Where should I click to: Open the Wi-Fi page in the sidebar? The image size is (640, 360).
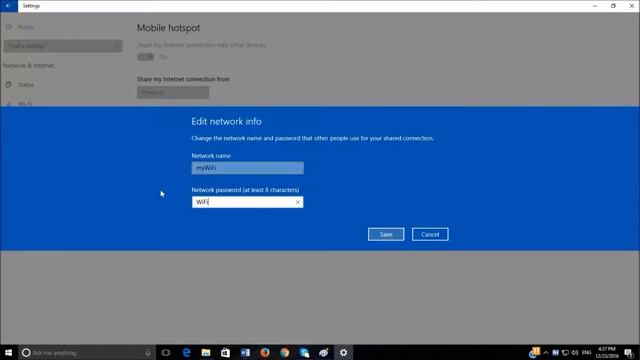[x=24, y=103]
